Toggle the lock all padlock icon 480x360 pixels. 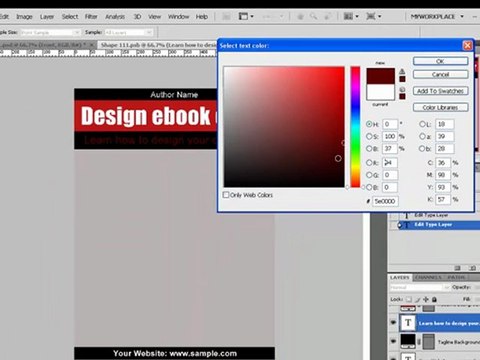click(x=434, y=299)
